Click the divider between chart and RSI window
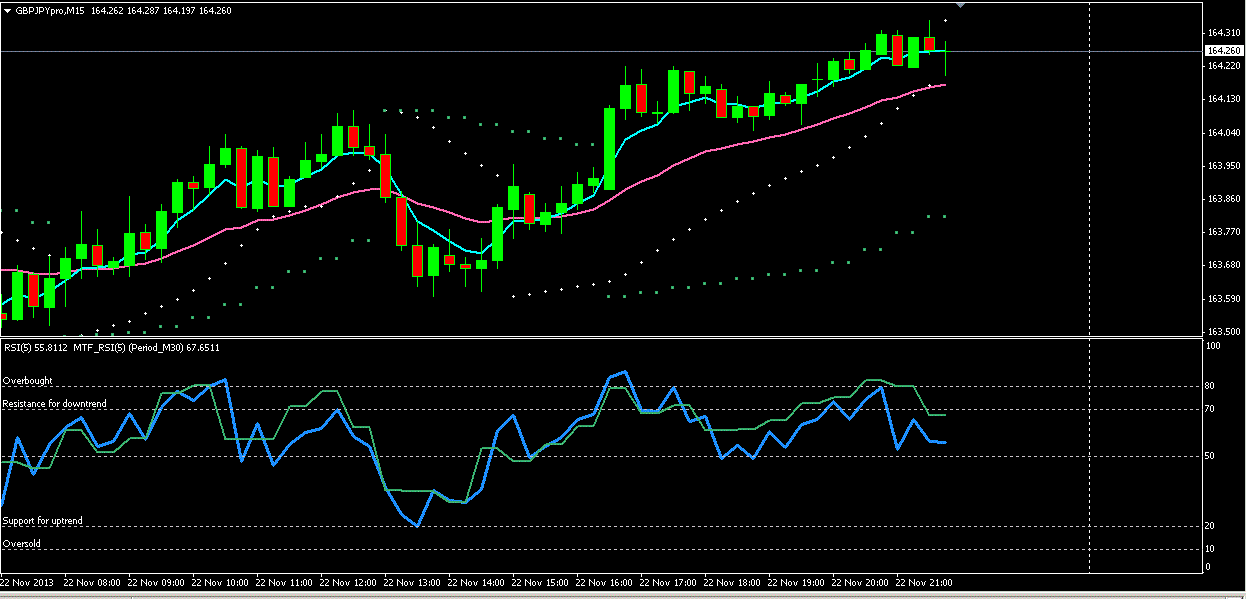 click(x=600, y=337)
